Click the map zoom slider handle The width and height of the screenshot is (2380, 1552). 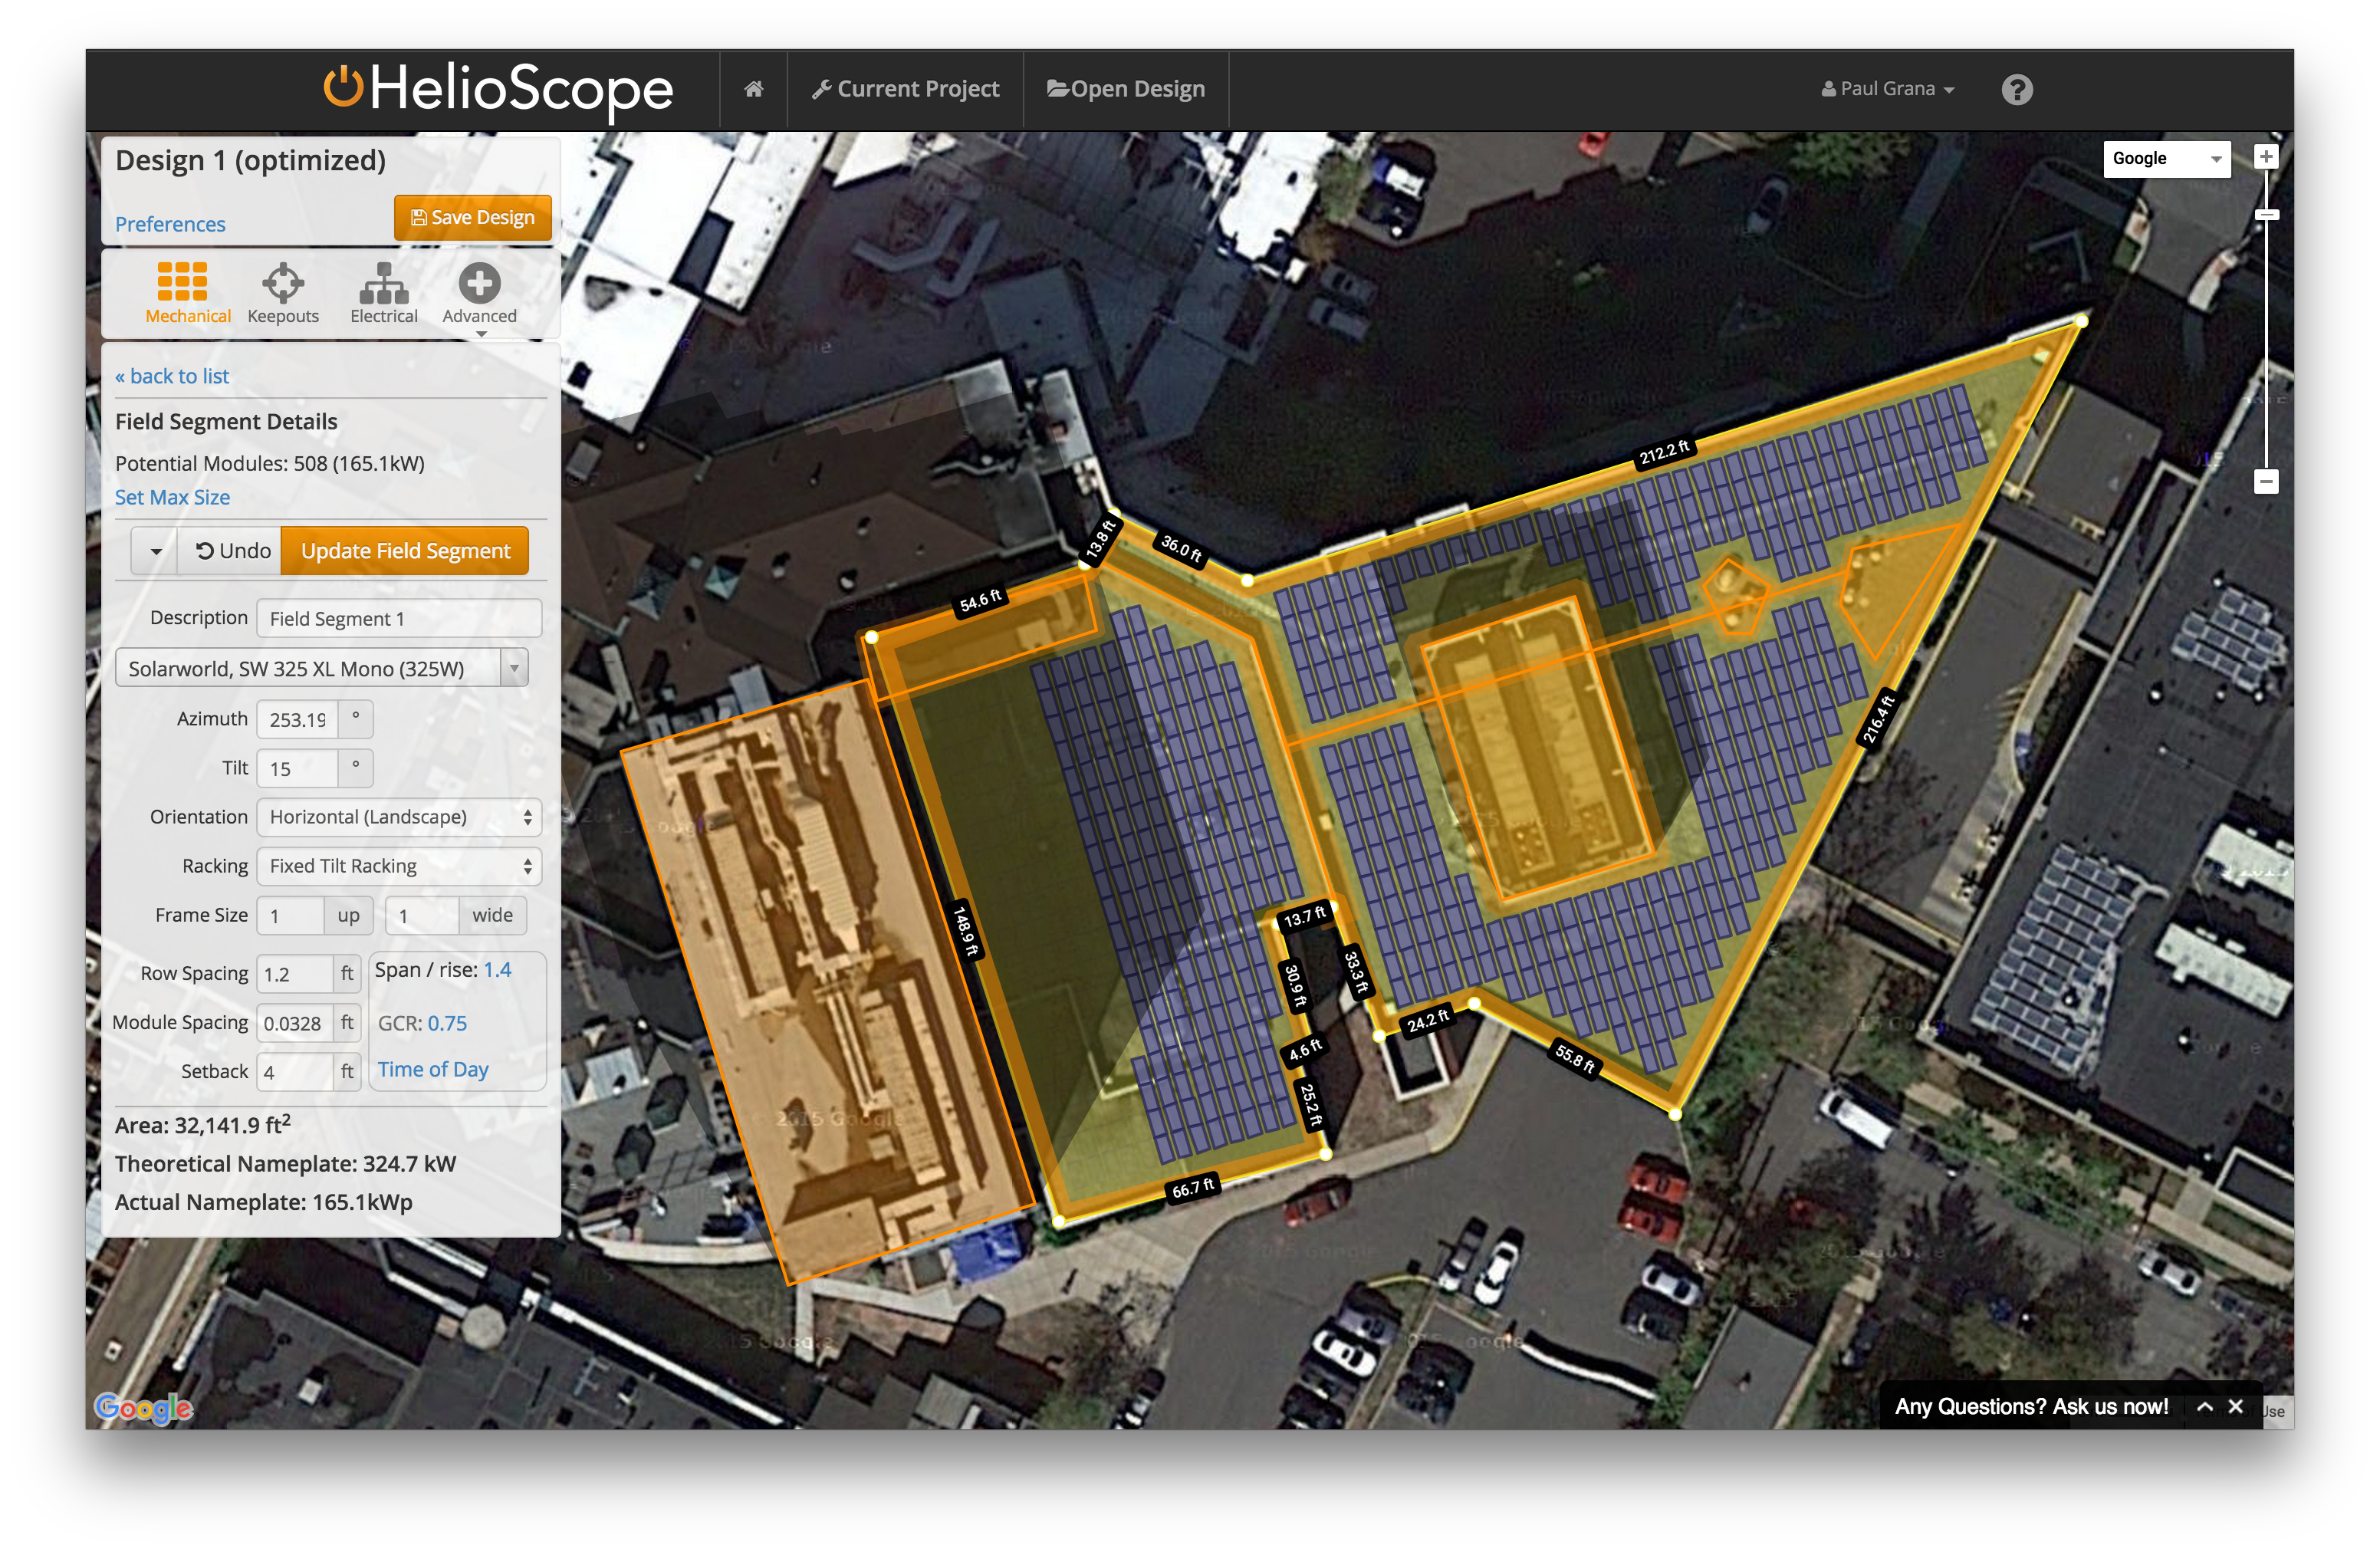click(2266, 215)
